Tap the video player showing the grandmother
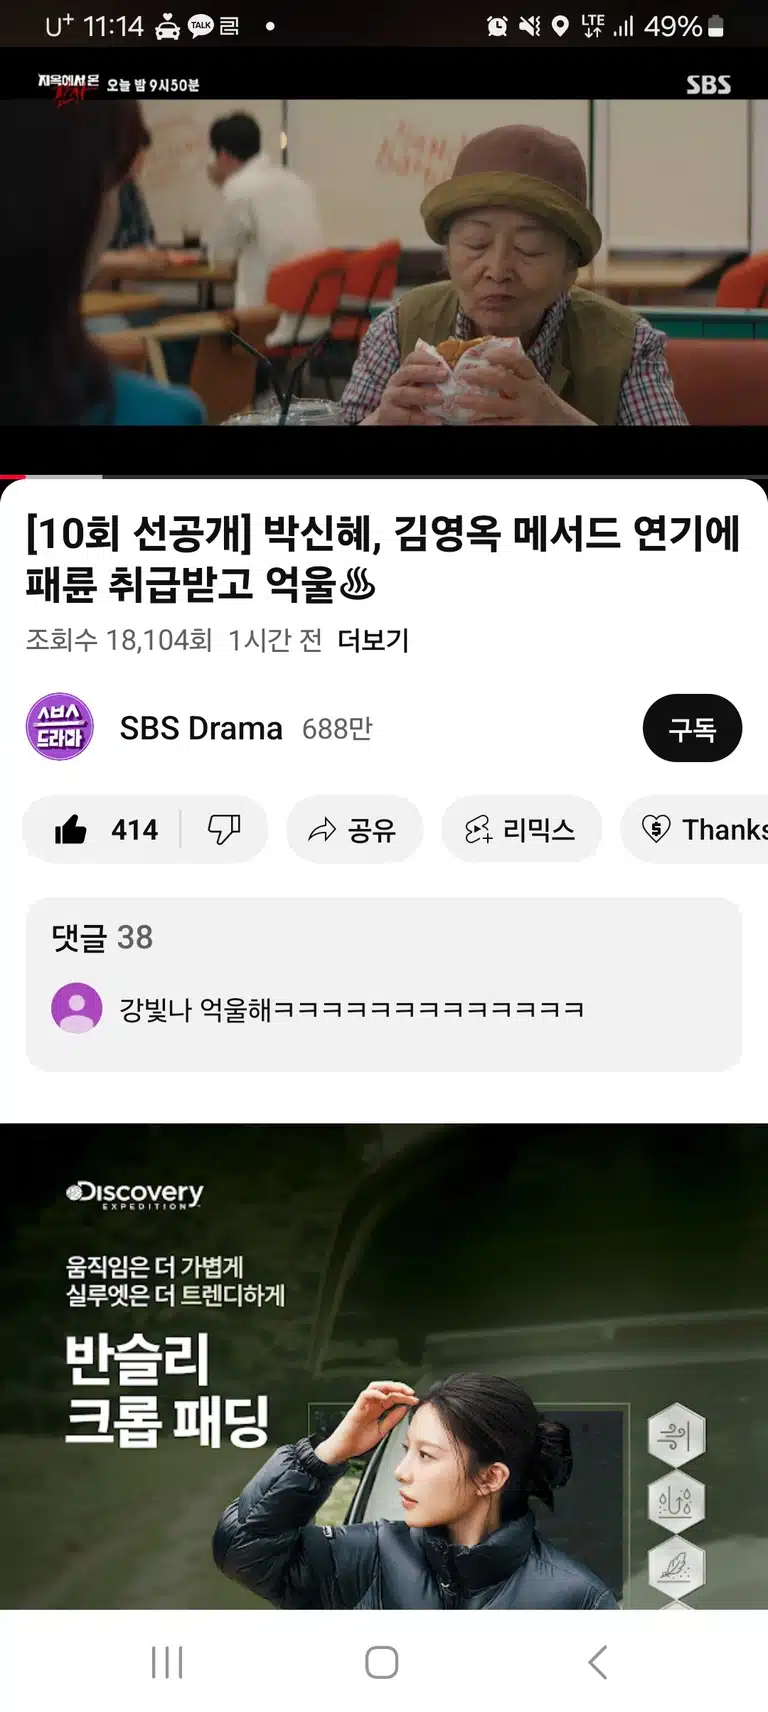This screenshot has width=768, height=1712. [384, 260]
